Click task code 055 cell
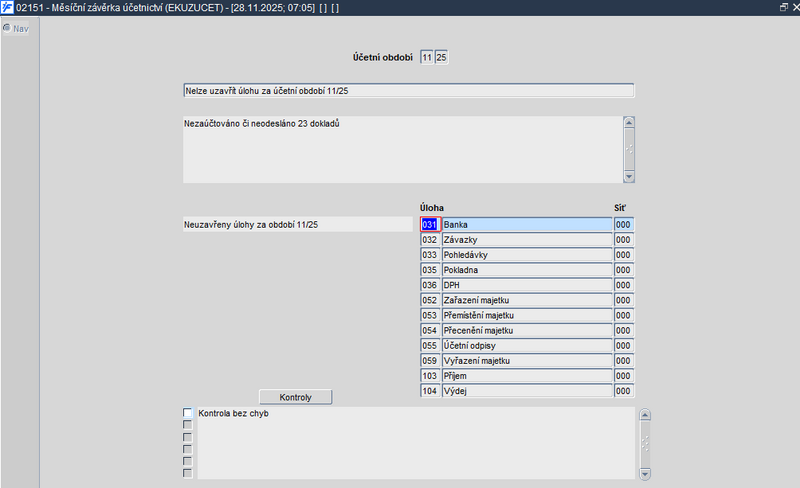This screenshot has height=488, width=800. [430, 346]
